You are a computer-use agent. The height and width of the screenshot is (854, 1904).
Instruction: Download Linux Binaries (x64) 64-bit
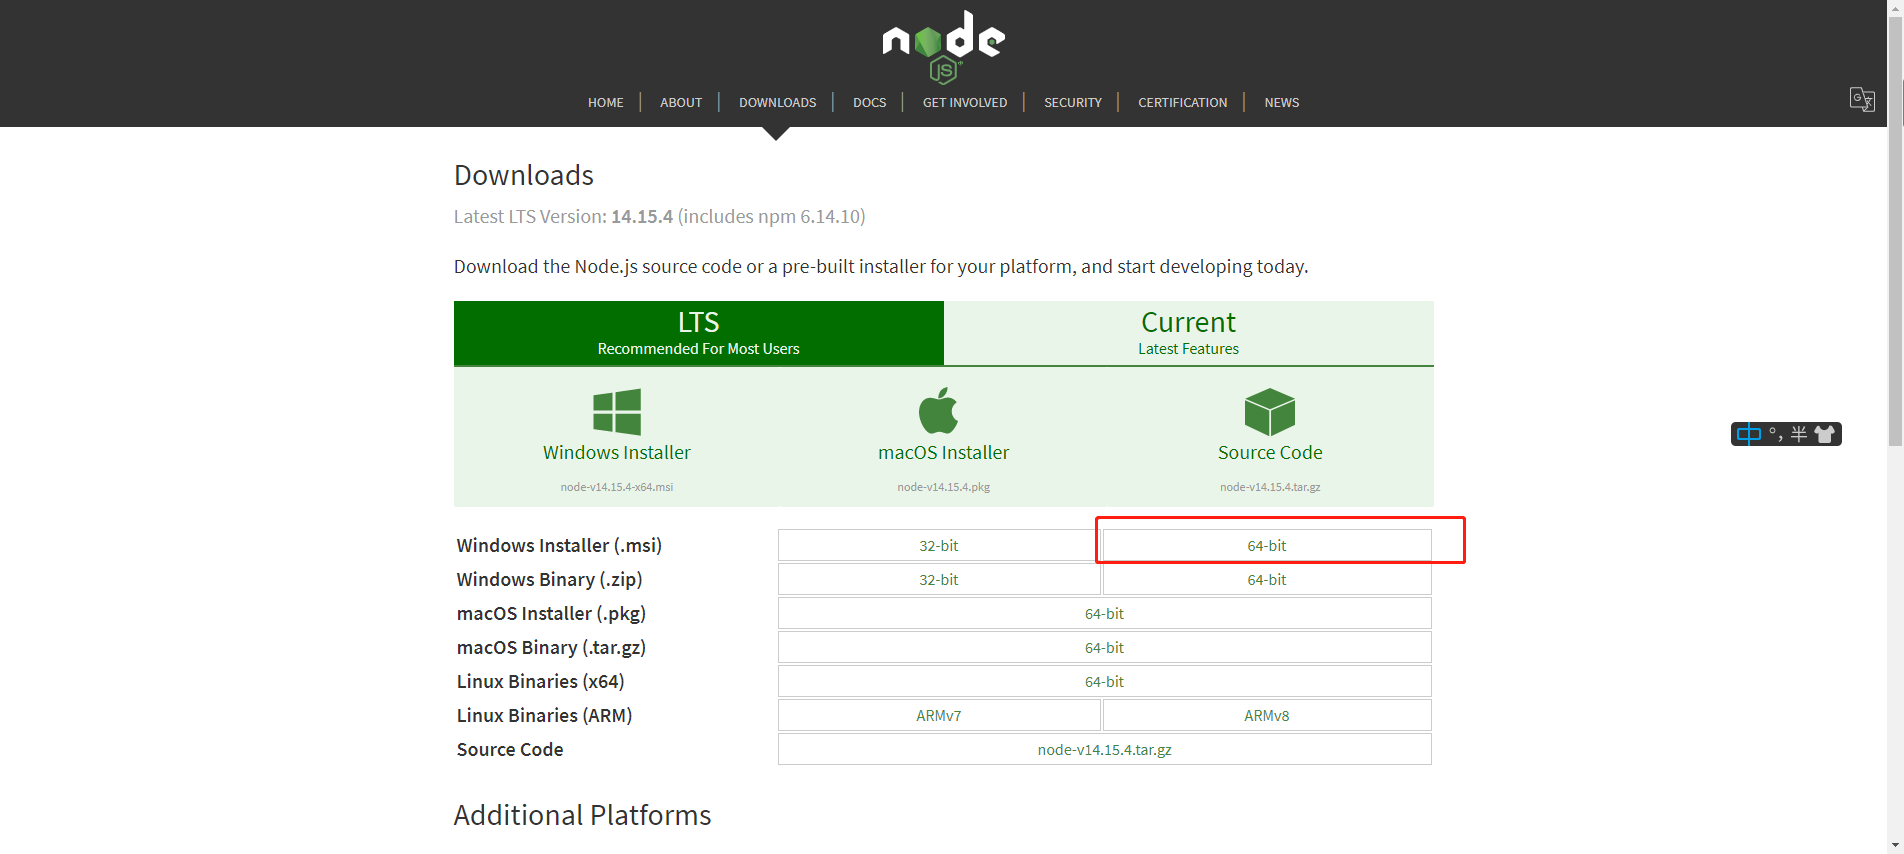pyautogui.click(x=1105, y=682)
